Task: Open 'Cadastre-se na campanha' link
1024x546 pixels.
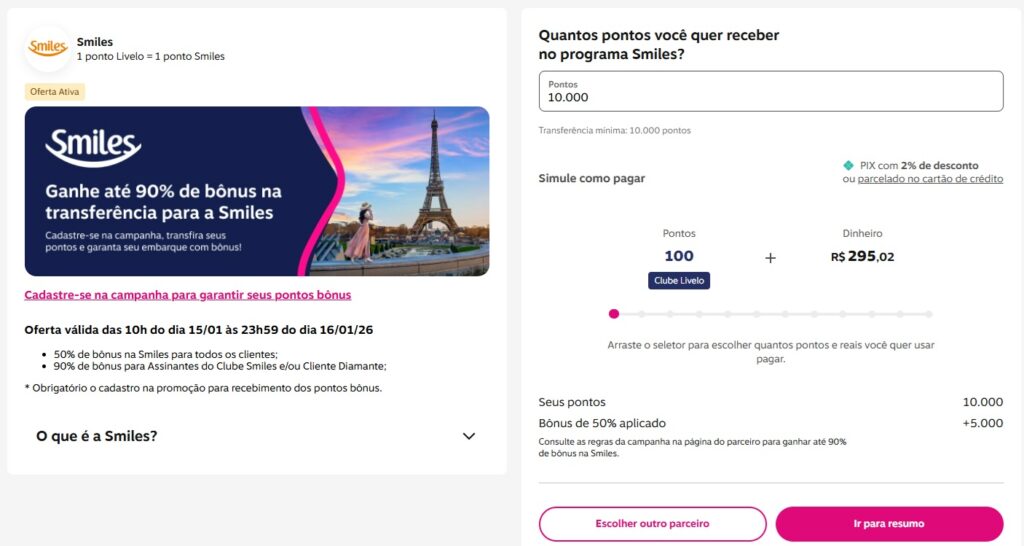Action: click(187, 295)
